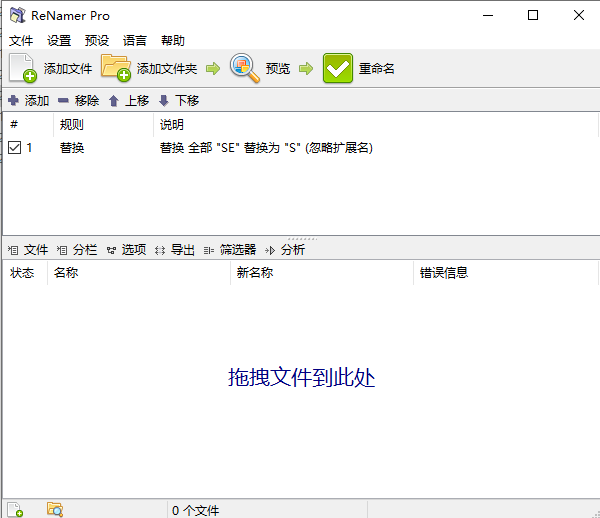
Task: Select rule description 替换 全部 "SE" 替换为 "S"
Action: [x=266, y=148]
